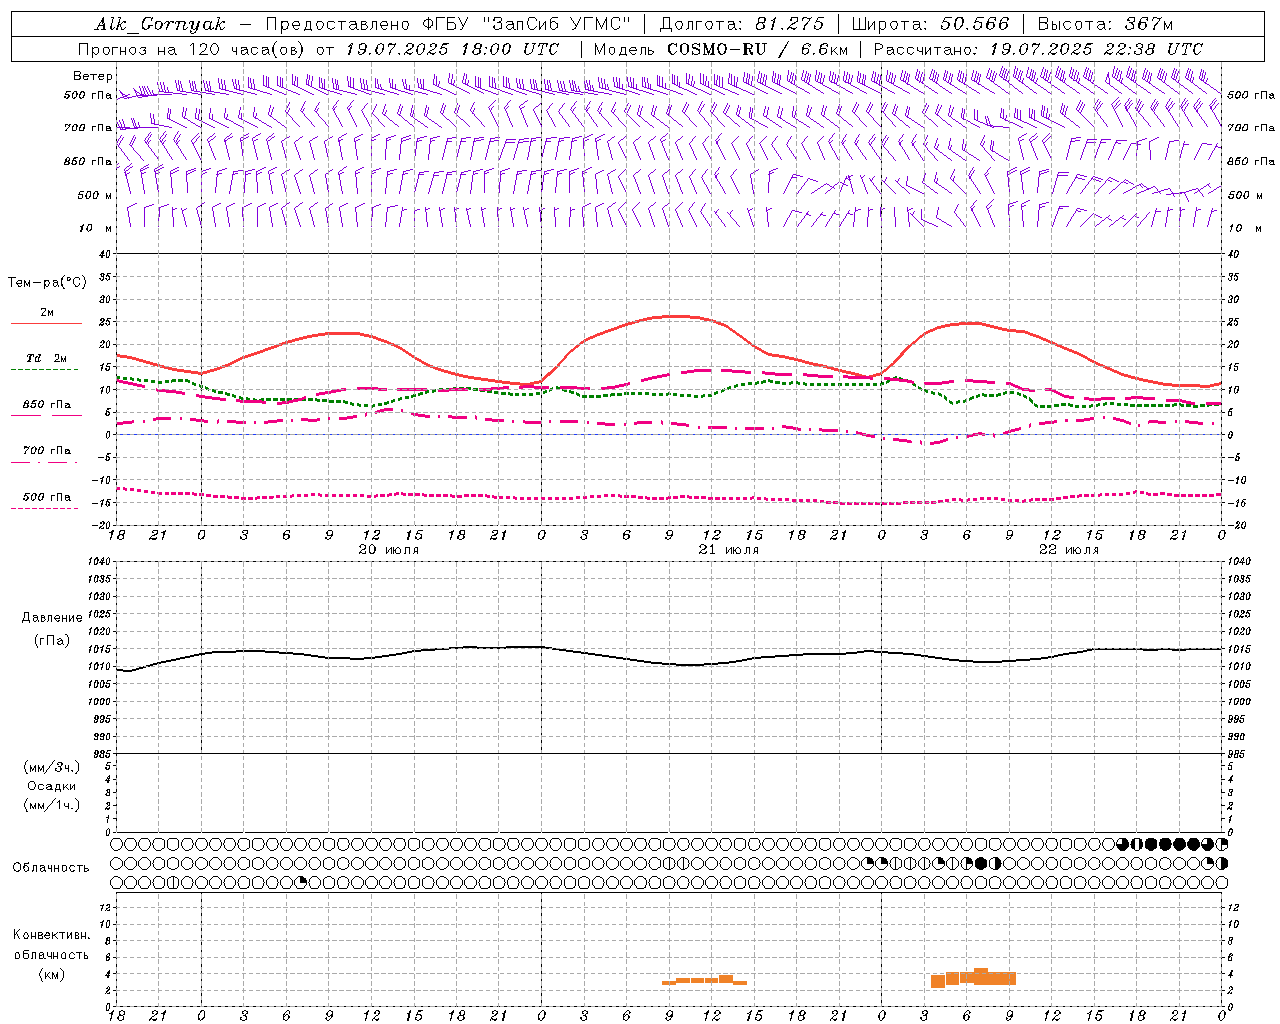Click the 'Ветер' wind panel label

click(92, 76)
